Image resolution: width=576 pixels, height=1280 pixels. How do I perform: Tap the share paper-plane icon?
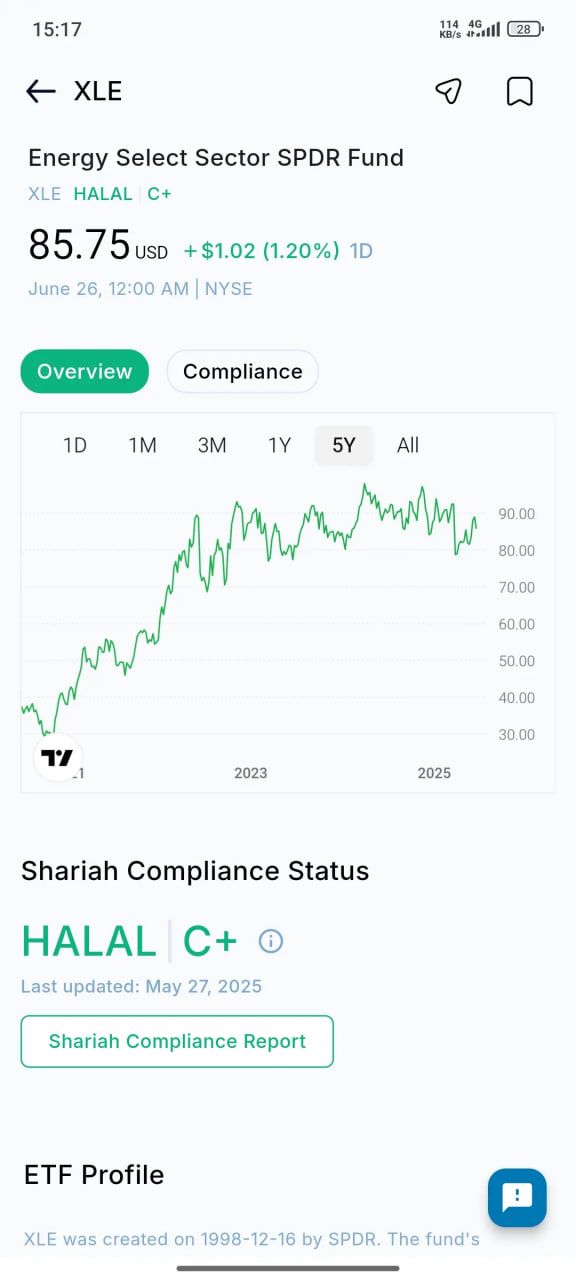tap(448, 91)
